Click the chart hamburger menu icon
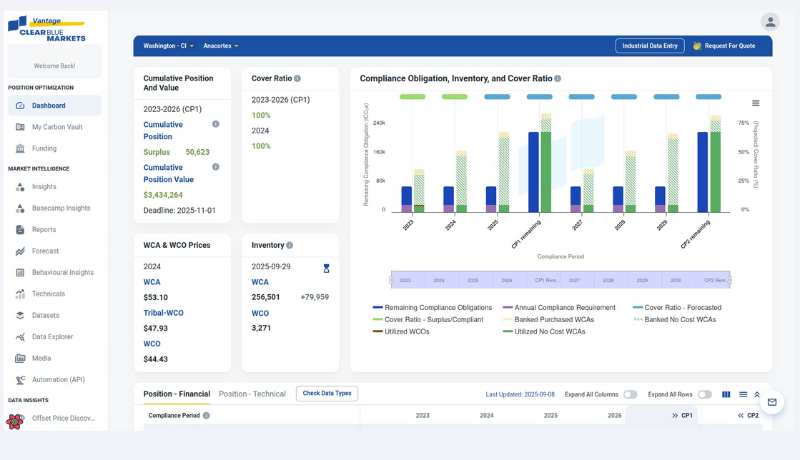The height and width of the screenshot is (460, 800). (755, 103)
